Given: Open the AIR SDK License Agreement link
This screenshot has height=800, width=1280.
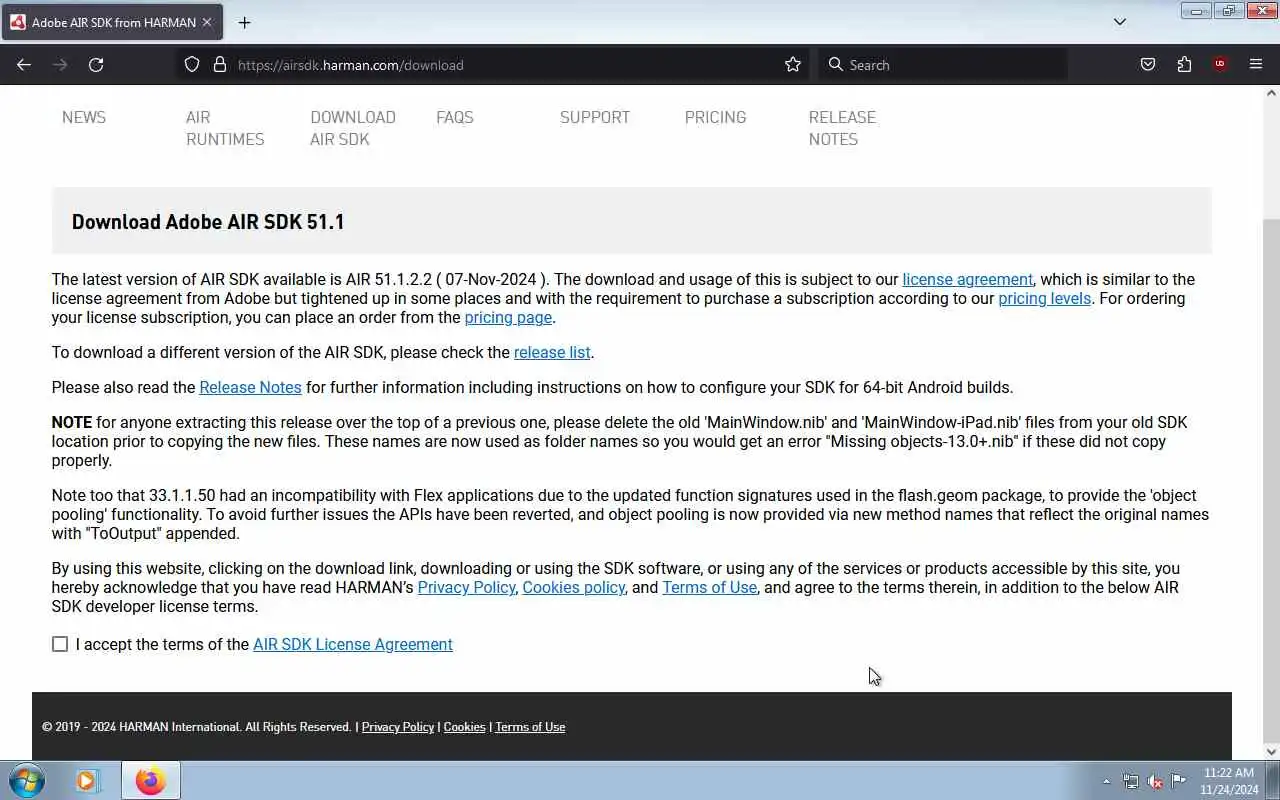Looking at the screenshot, I should (x=353, y=645).
